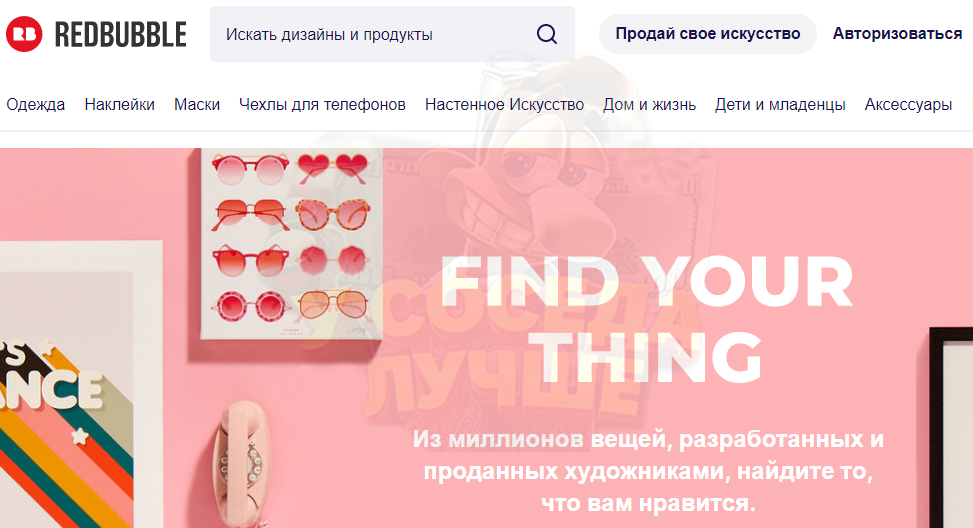Image resolution: width=973 pixels, height=528 pixels.
Task: Click the magnifying glass search icon
Action: point(547,34)
